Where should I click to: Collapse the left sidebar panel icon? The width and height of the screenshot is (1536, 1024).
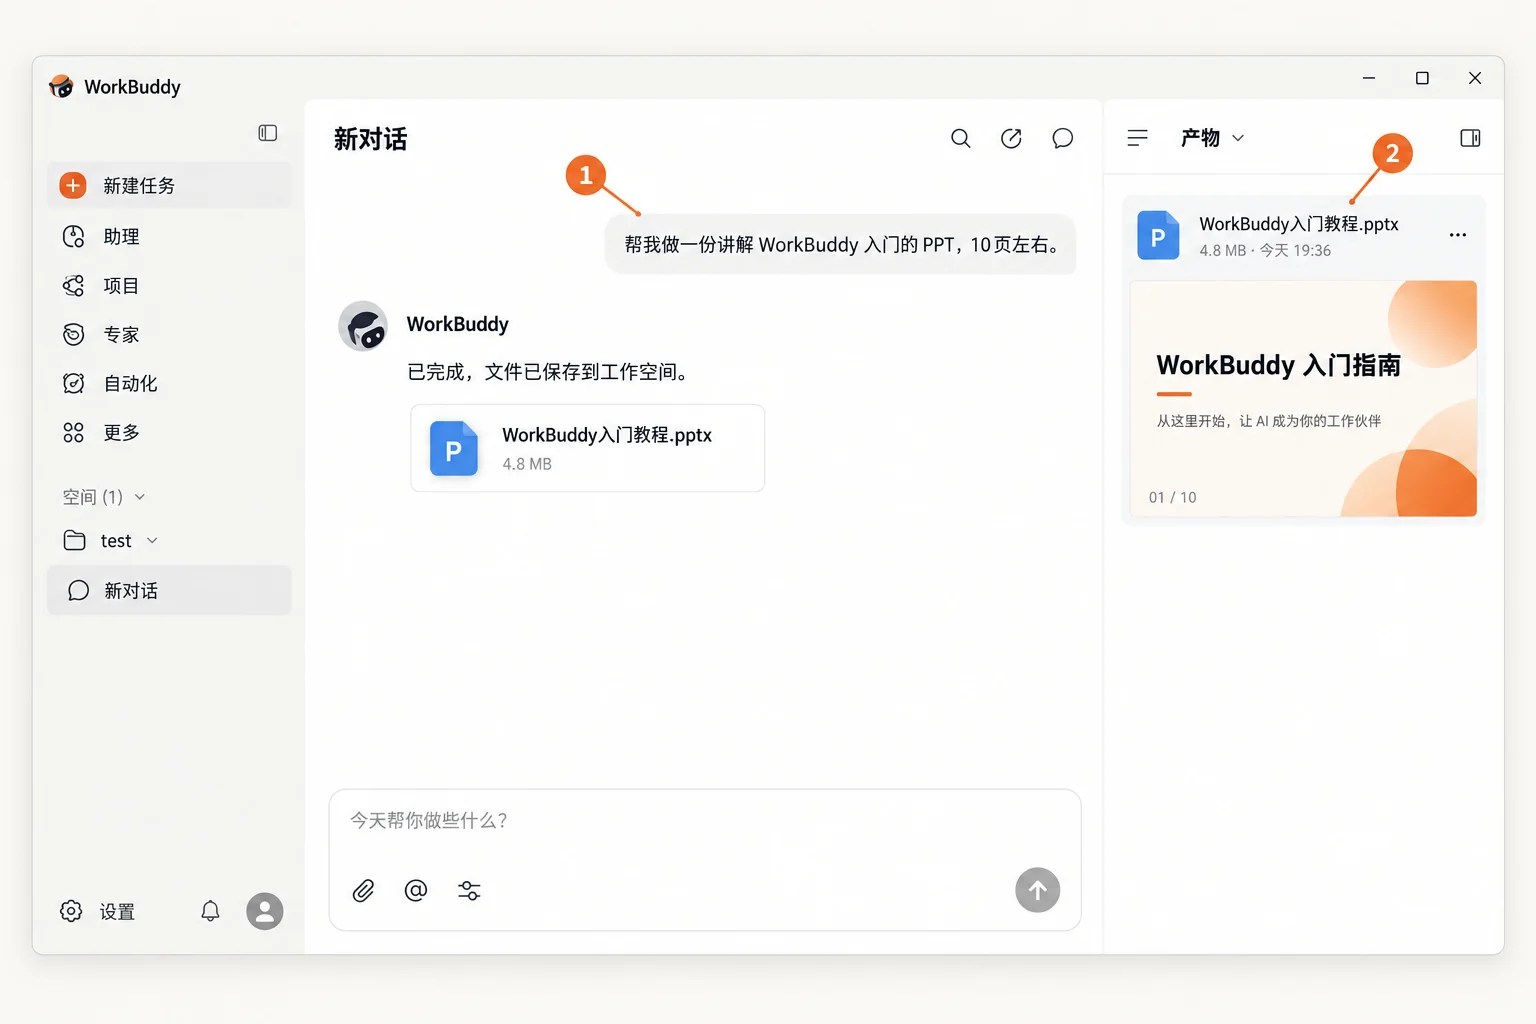click(267, 133)
